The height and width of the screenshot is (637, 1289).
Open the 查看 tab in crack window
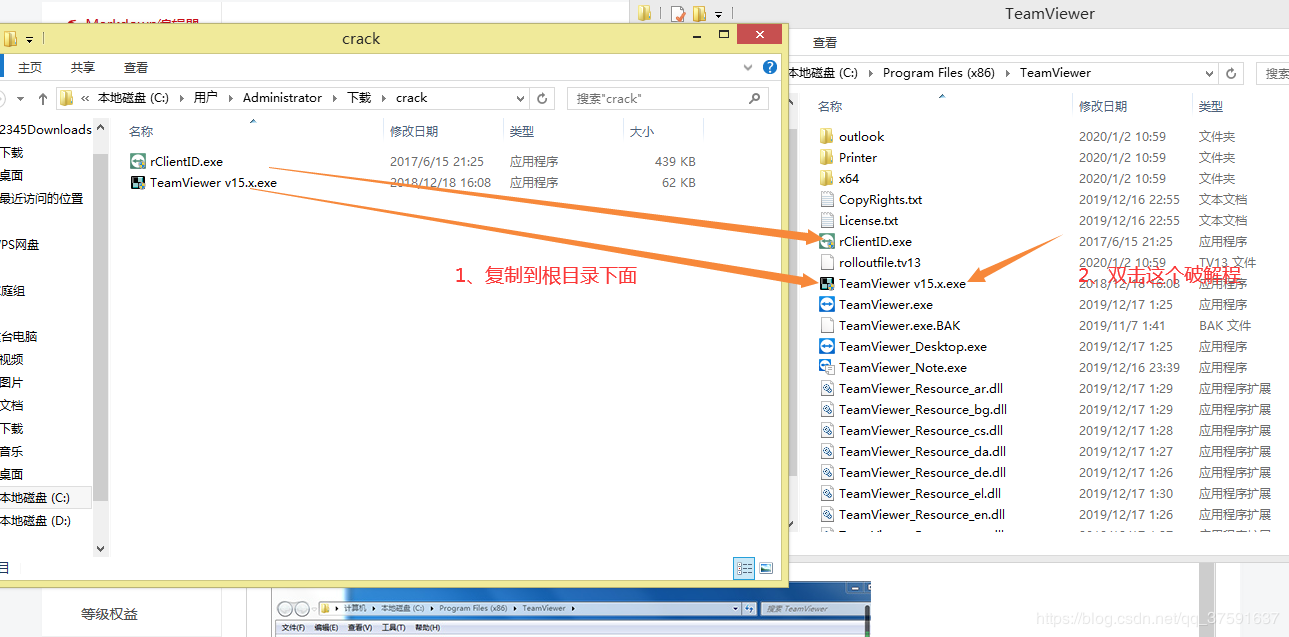coord(136,68)
